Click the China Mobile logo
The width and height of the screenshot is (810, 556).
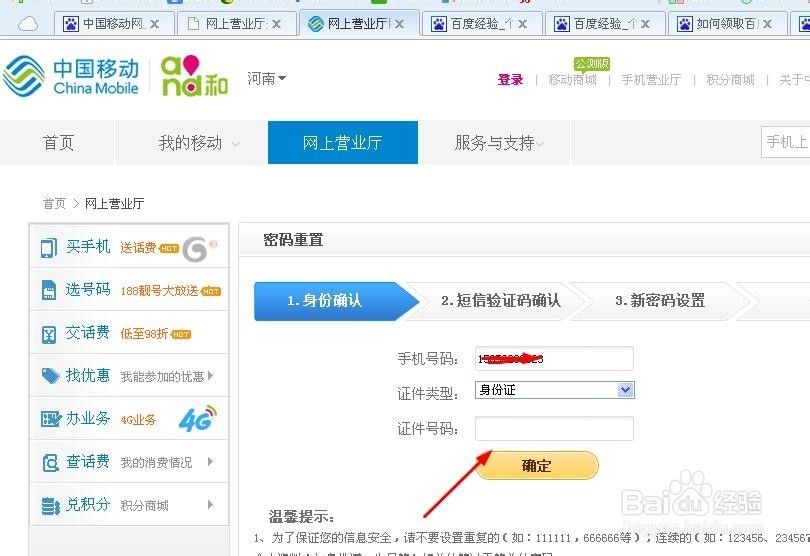71,76
